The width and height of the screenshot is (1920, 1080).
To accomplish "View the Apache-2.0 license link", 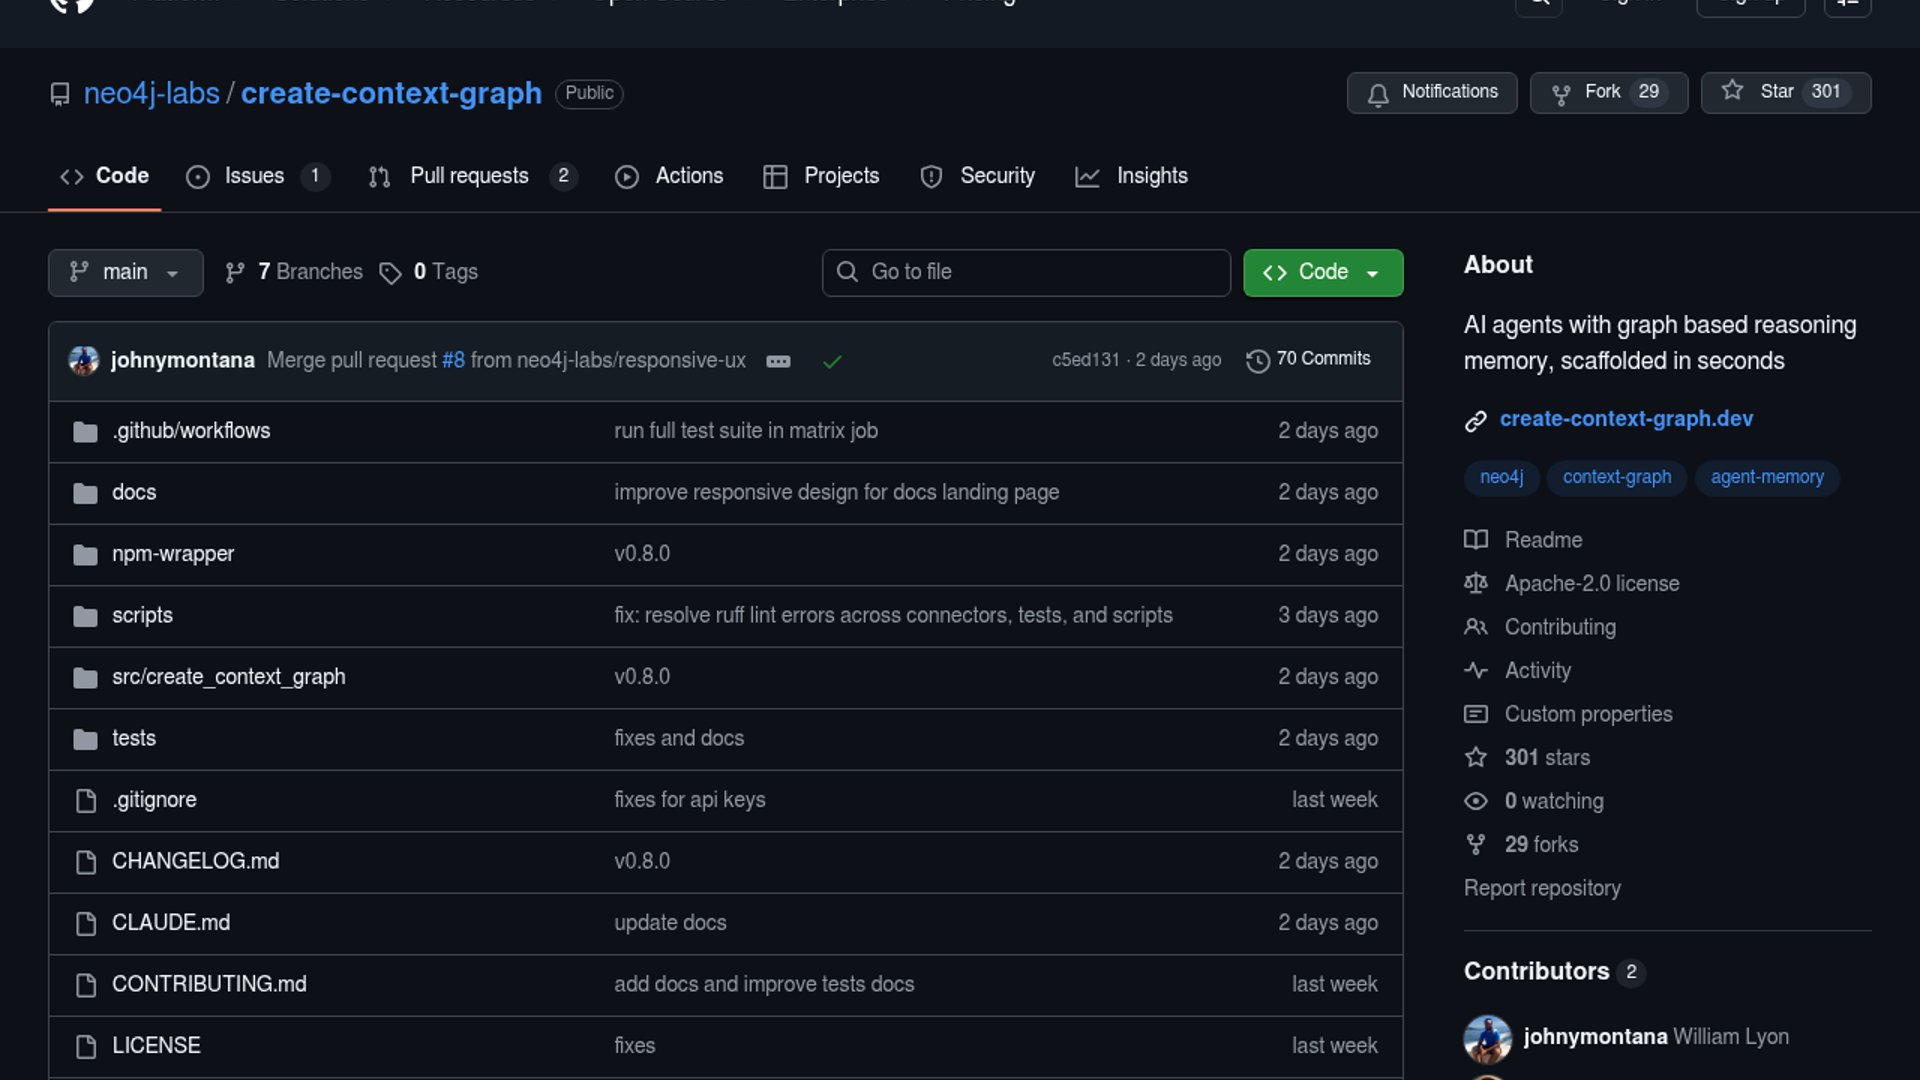I will point(1591,584).
